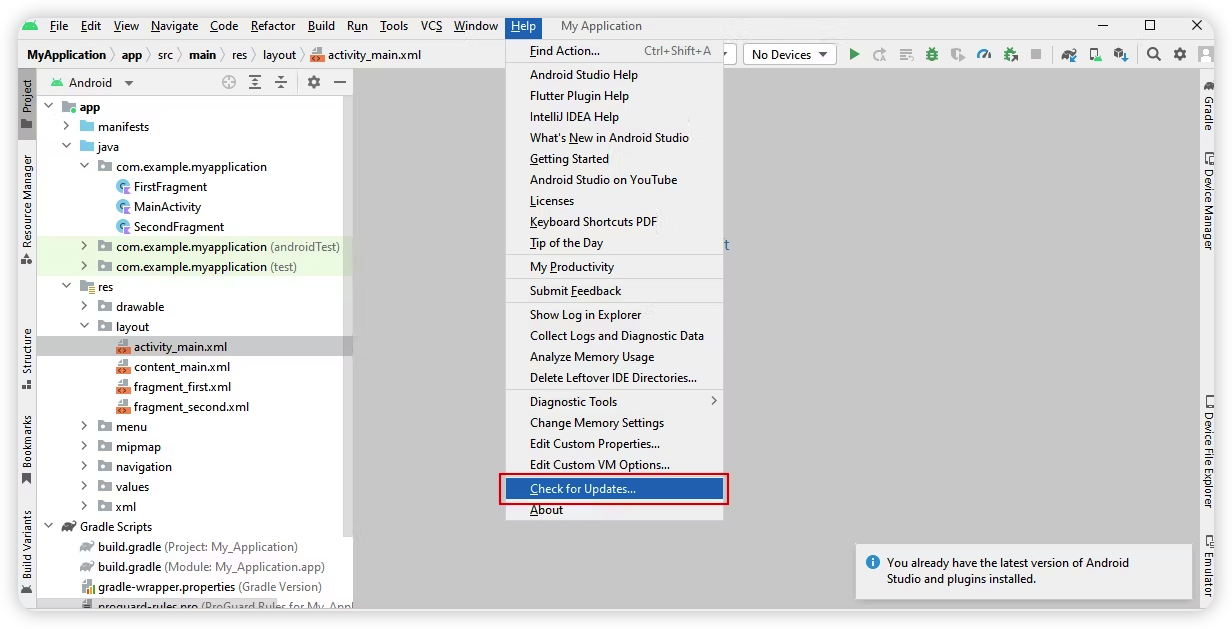1232x629 pixels.
Task: Expand the mipmap folder
Action: click(x=84, y=446)
